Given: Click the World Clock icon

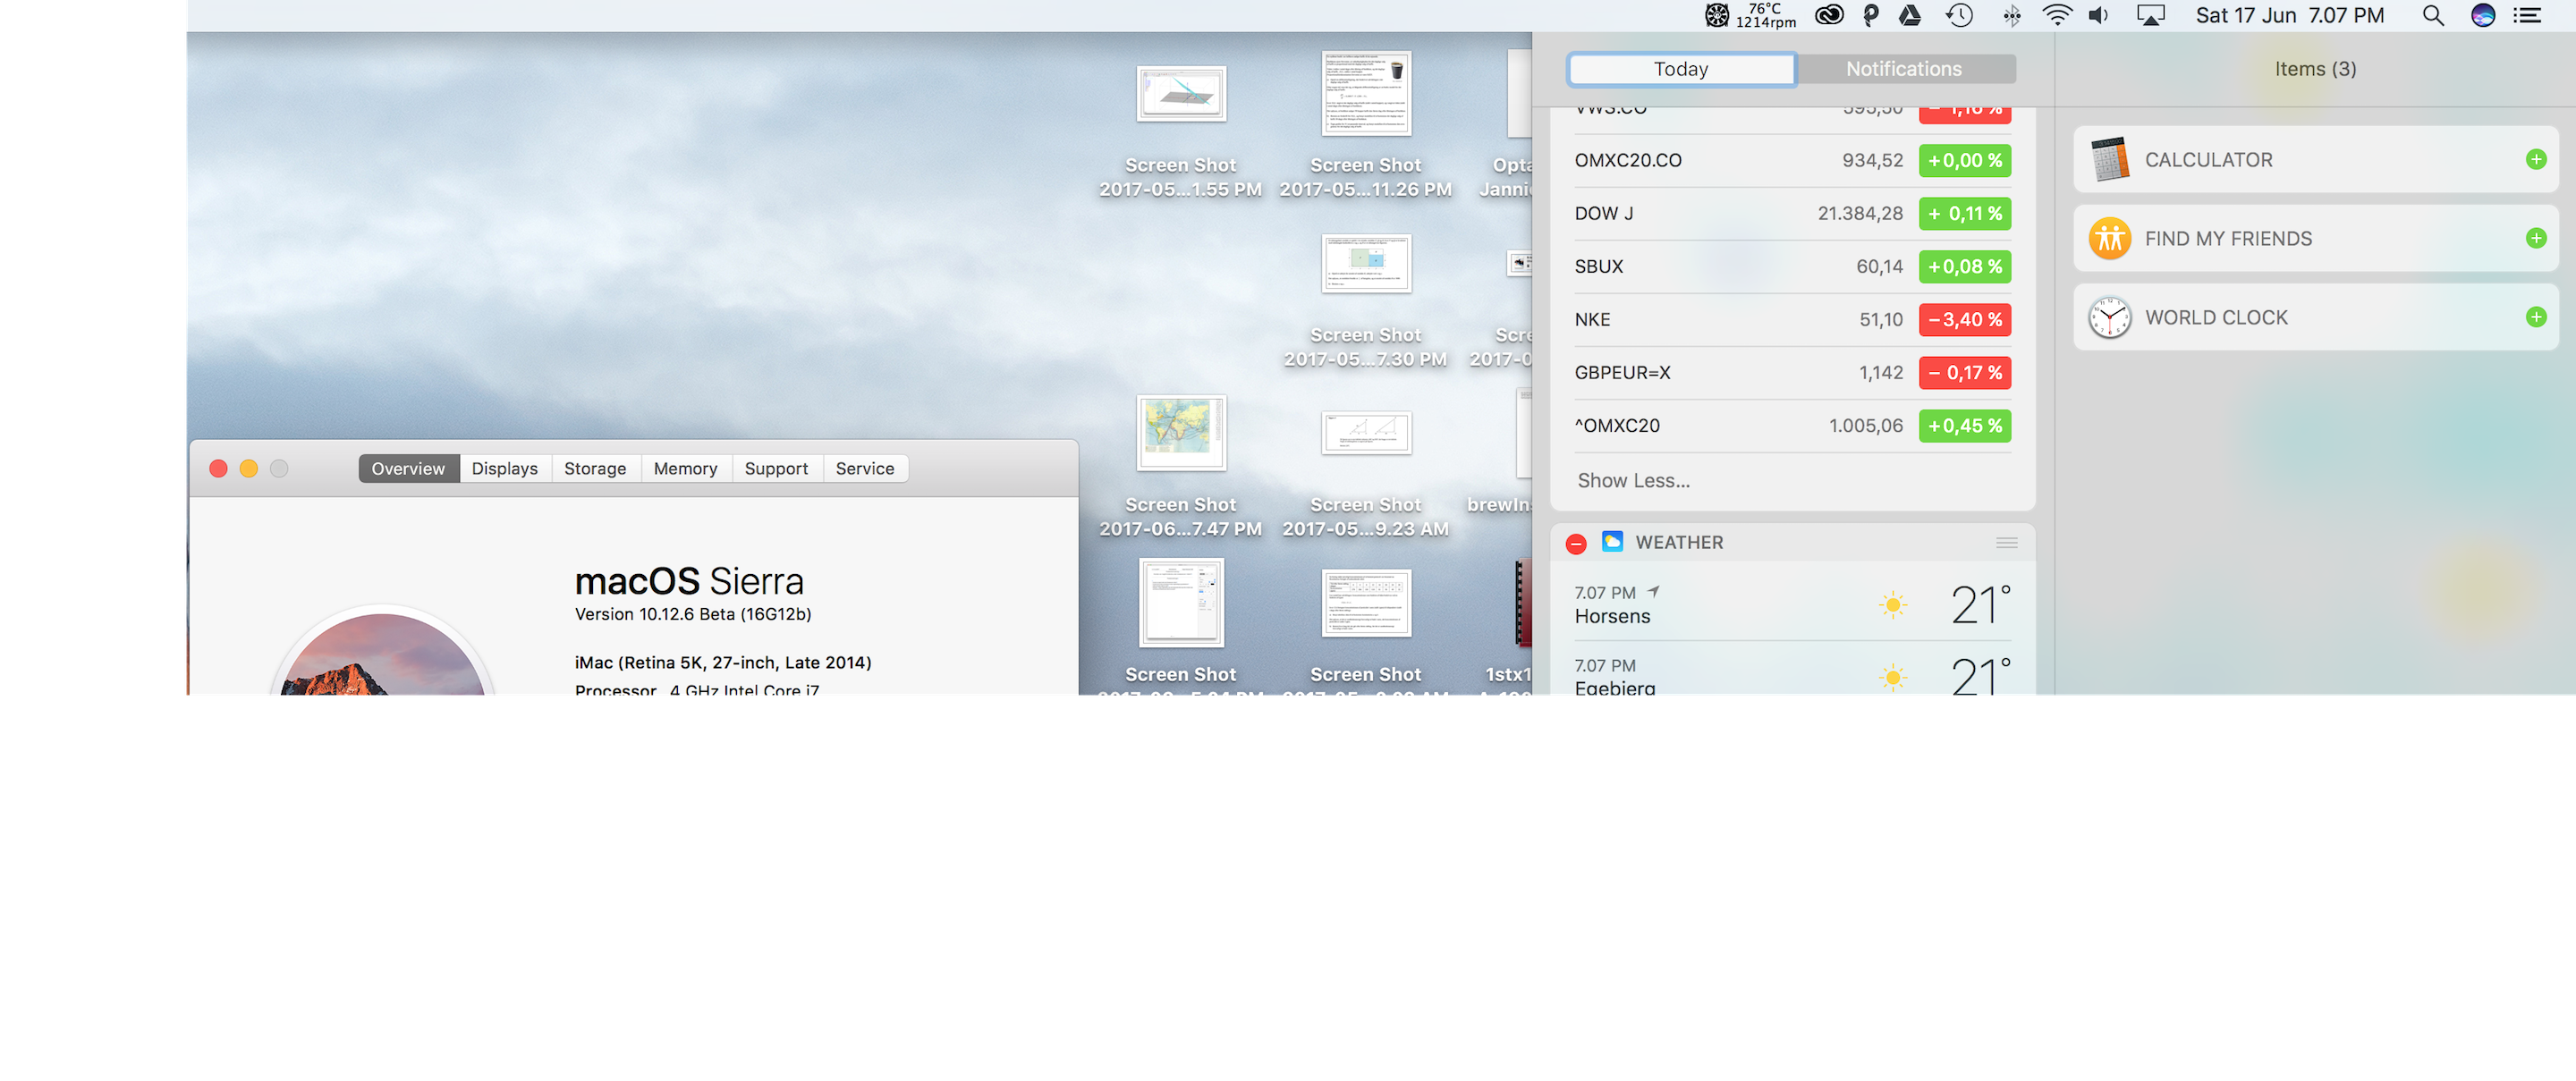Looking at the screenshot, I should click(2110, 317).
